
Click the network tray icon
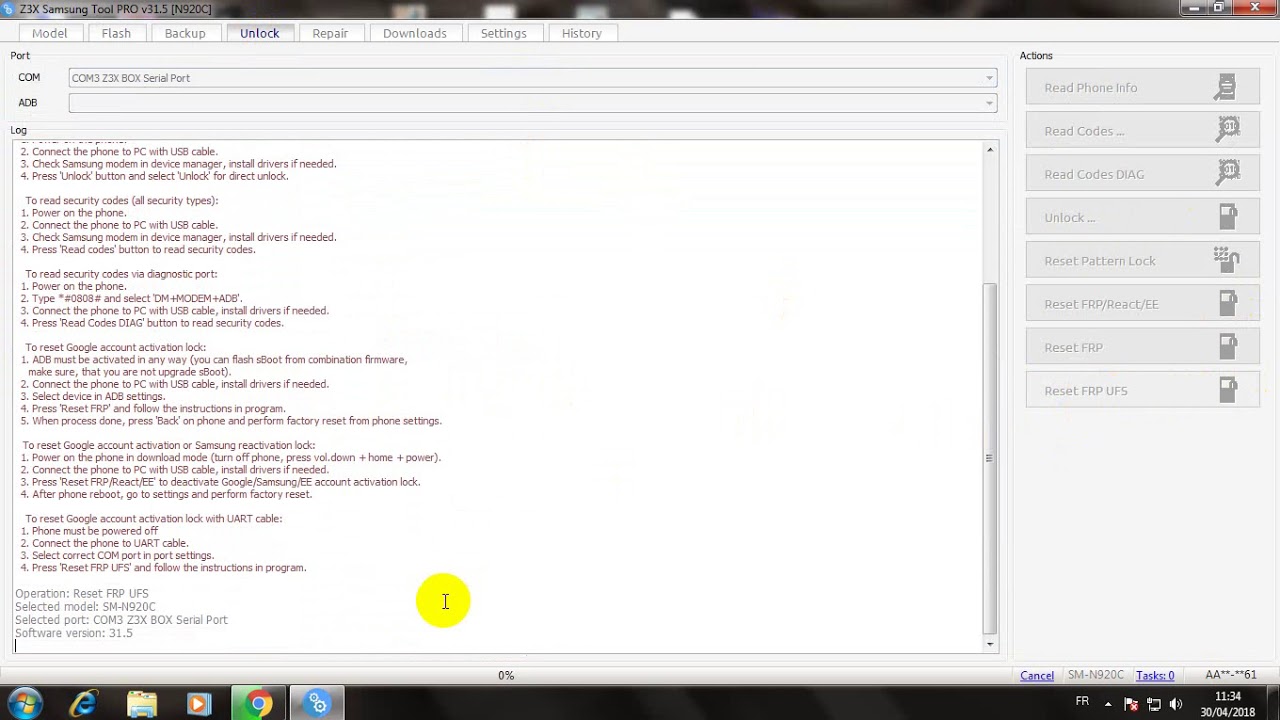click(1154, 704)
